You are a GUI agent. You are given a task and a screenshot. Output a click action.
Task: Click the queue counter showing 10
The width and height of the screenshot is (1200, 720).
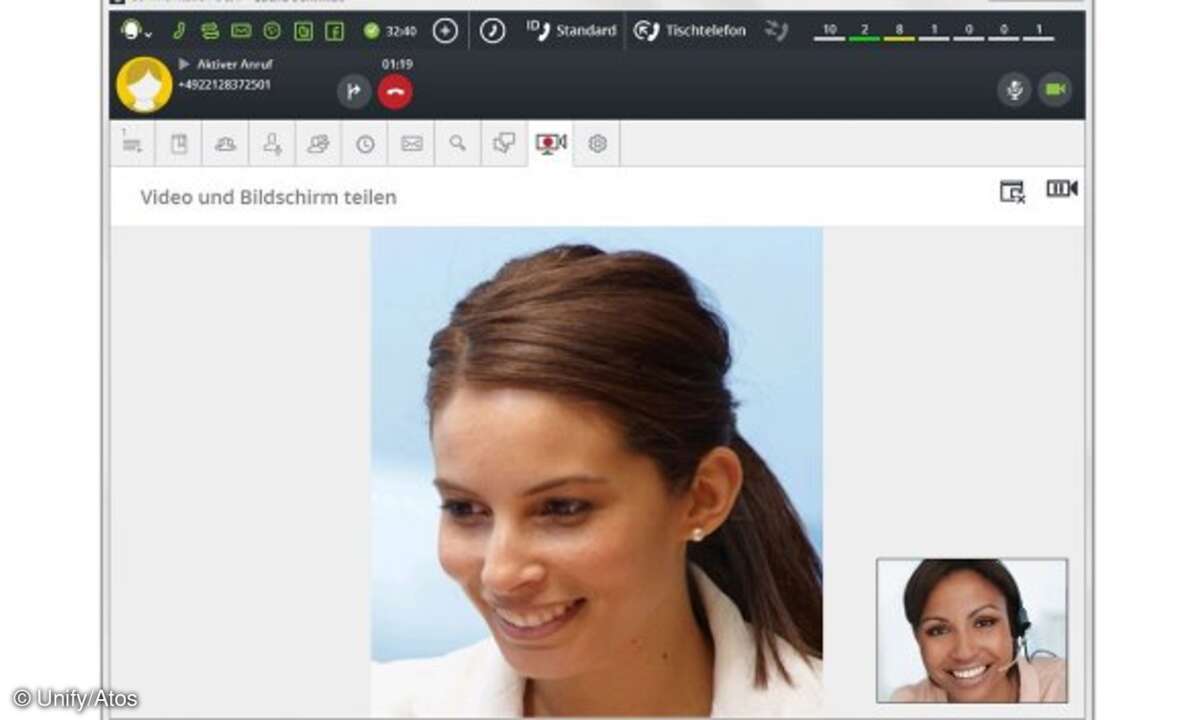tap(829, 31)
